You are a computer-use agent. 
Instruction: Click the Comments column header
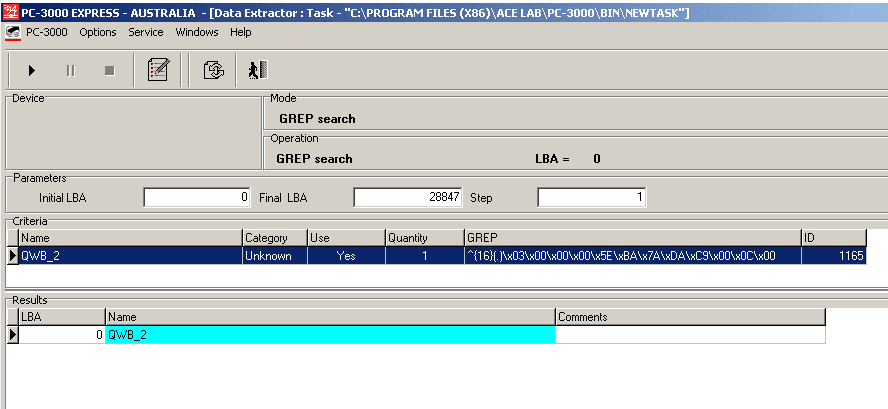(690, 317)
